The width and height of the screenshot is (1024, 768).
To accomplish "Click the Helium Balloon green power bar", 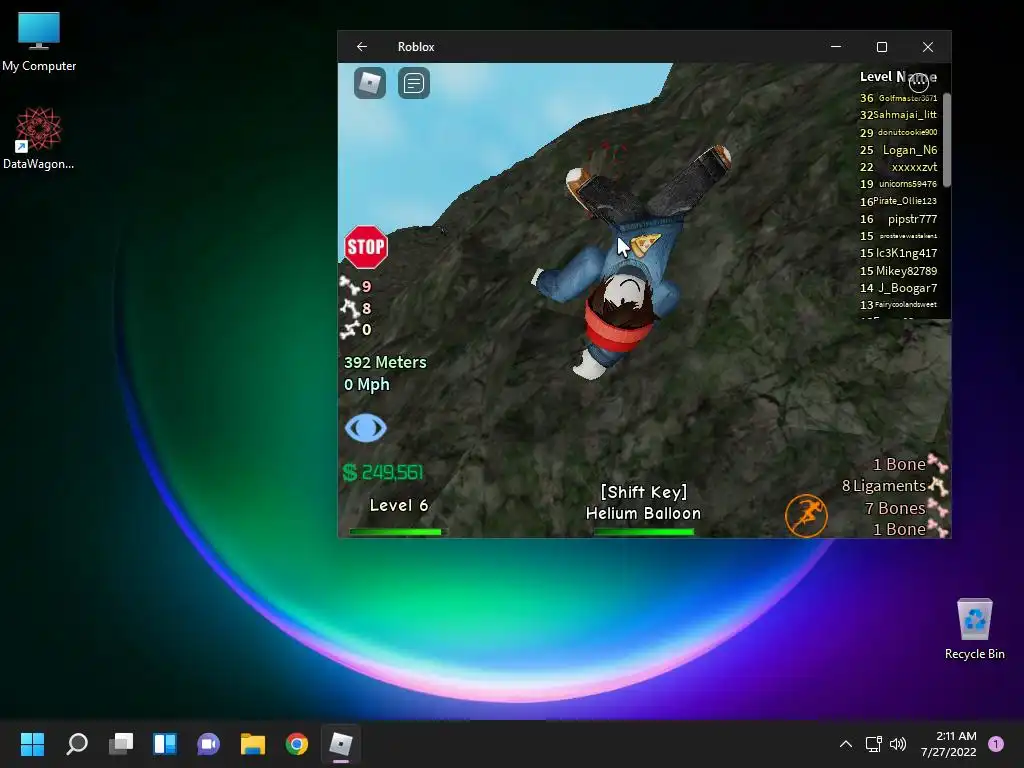I will click(x=644, y=532).
